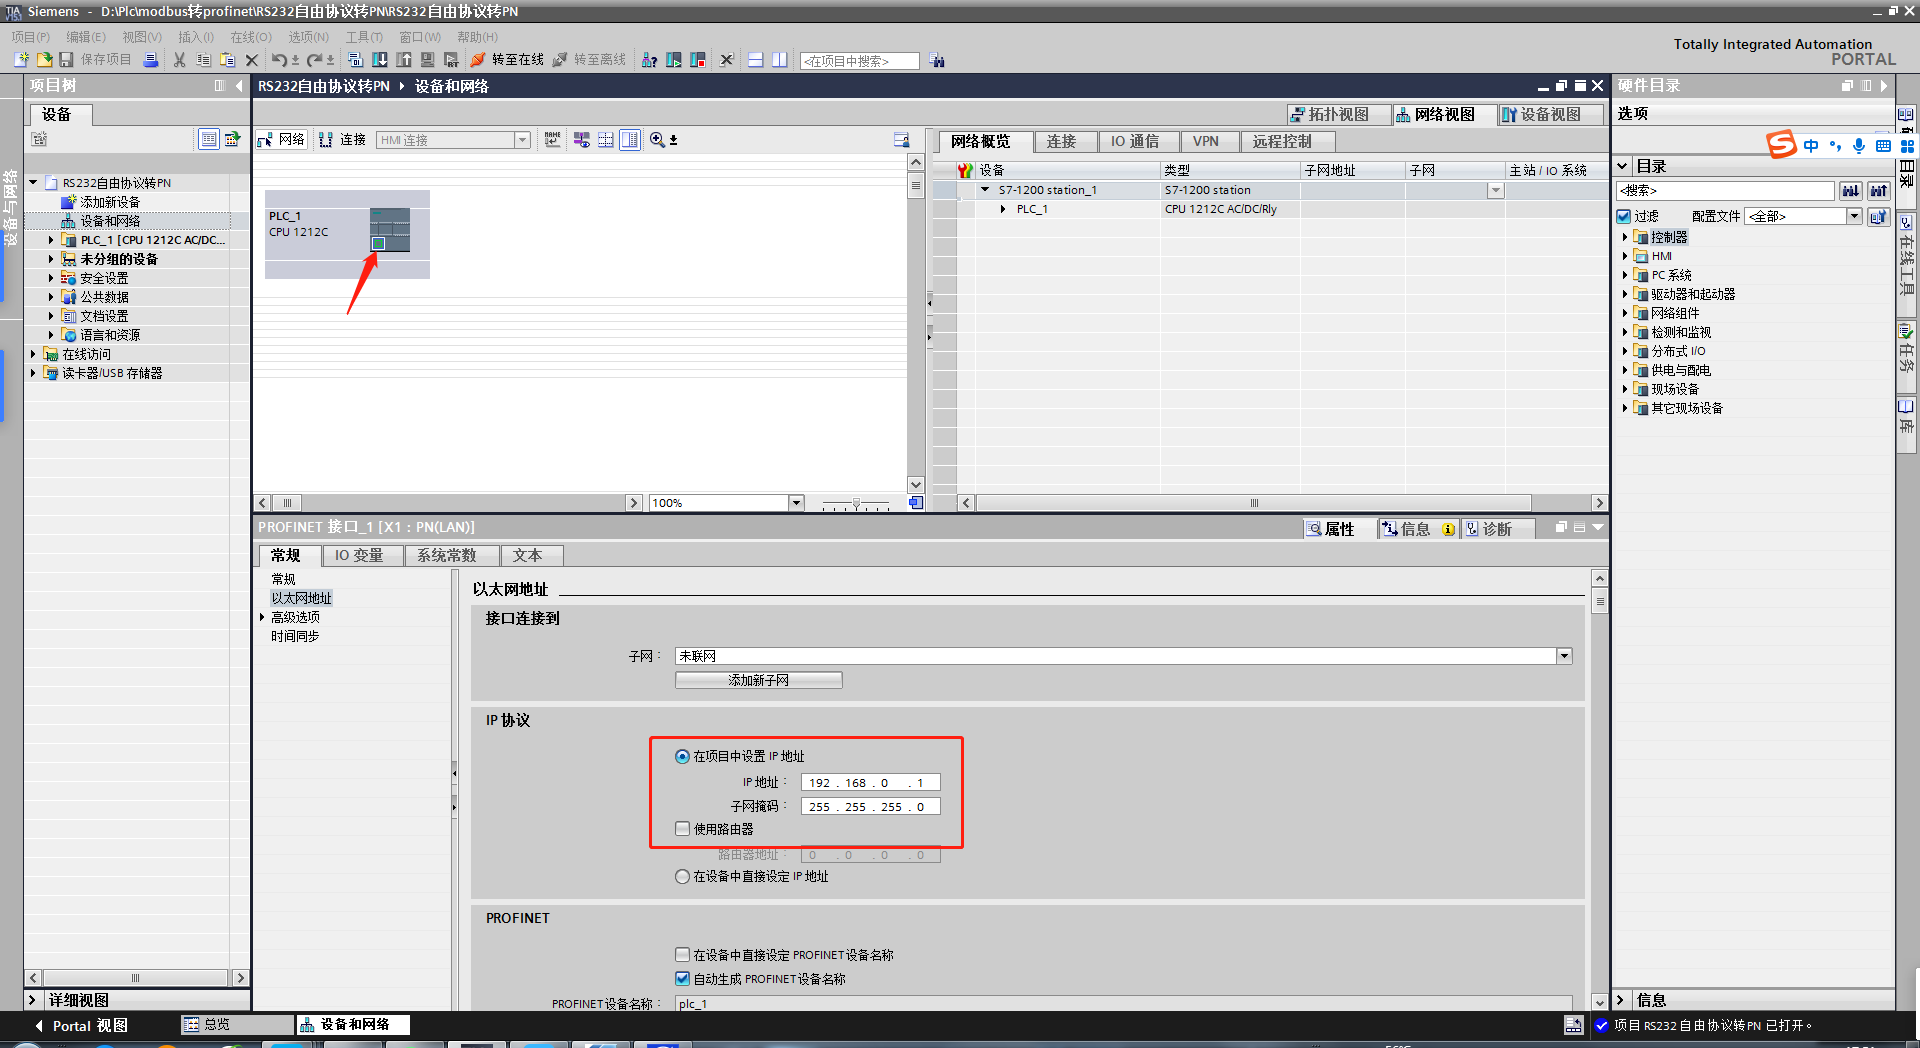Click the Network (网络) mode button
Viewport: 1920px width, 1048px height.
[x=281, y=140]
